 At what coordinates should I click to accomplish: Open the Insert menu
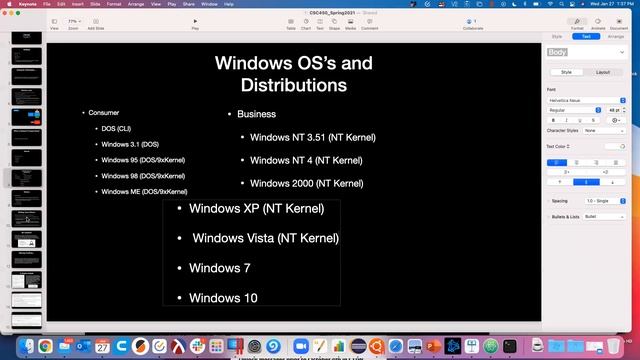pyautogui.click(x=78, y=4)
